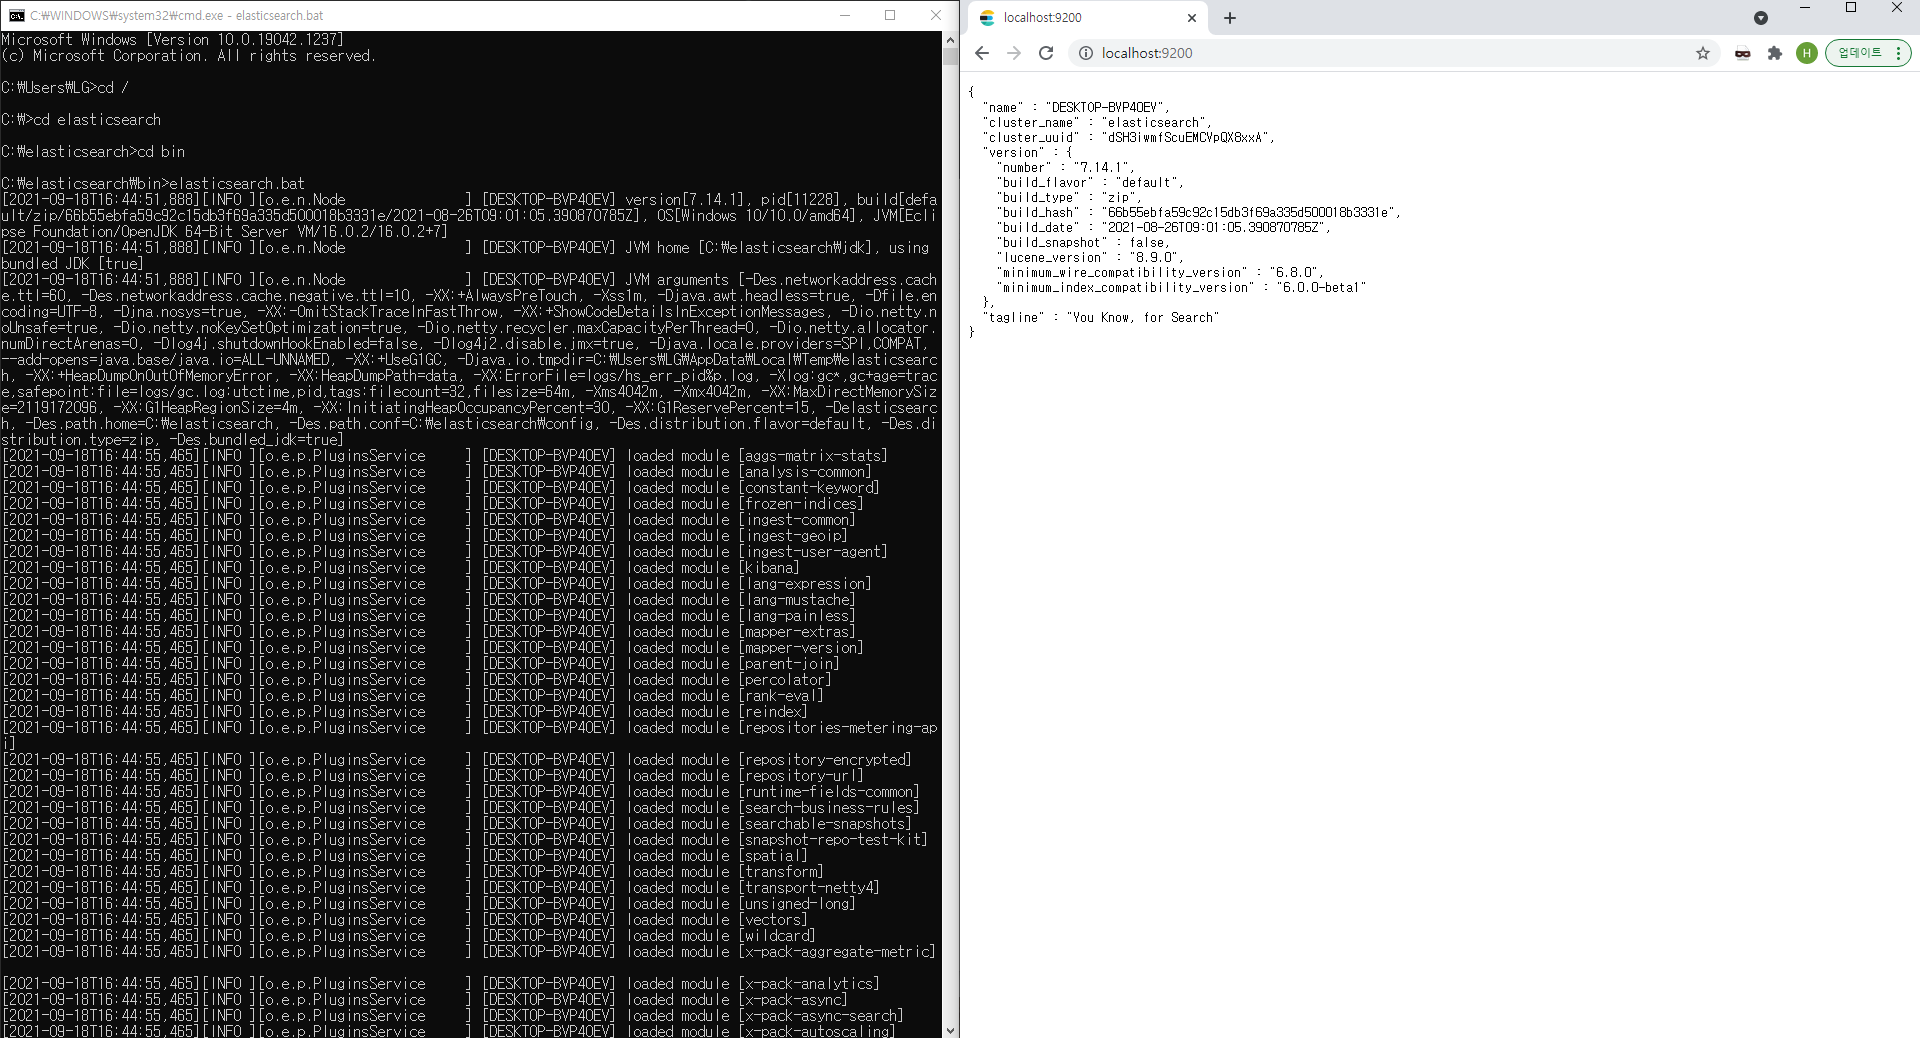1920x1038 pixels.
Task: Restore down the Chrome window
Action: click(x=1851, y=8)
